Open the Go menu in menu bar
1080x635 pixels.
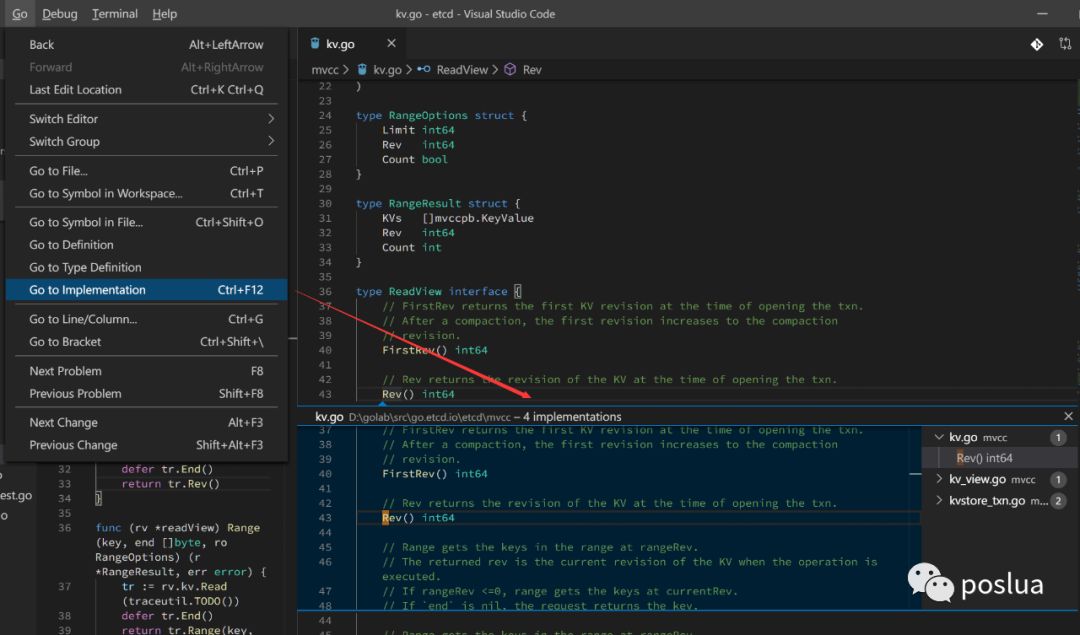tap(19, 14)
